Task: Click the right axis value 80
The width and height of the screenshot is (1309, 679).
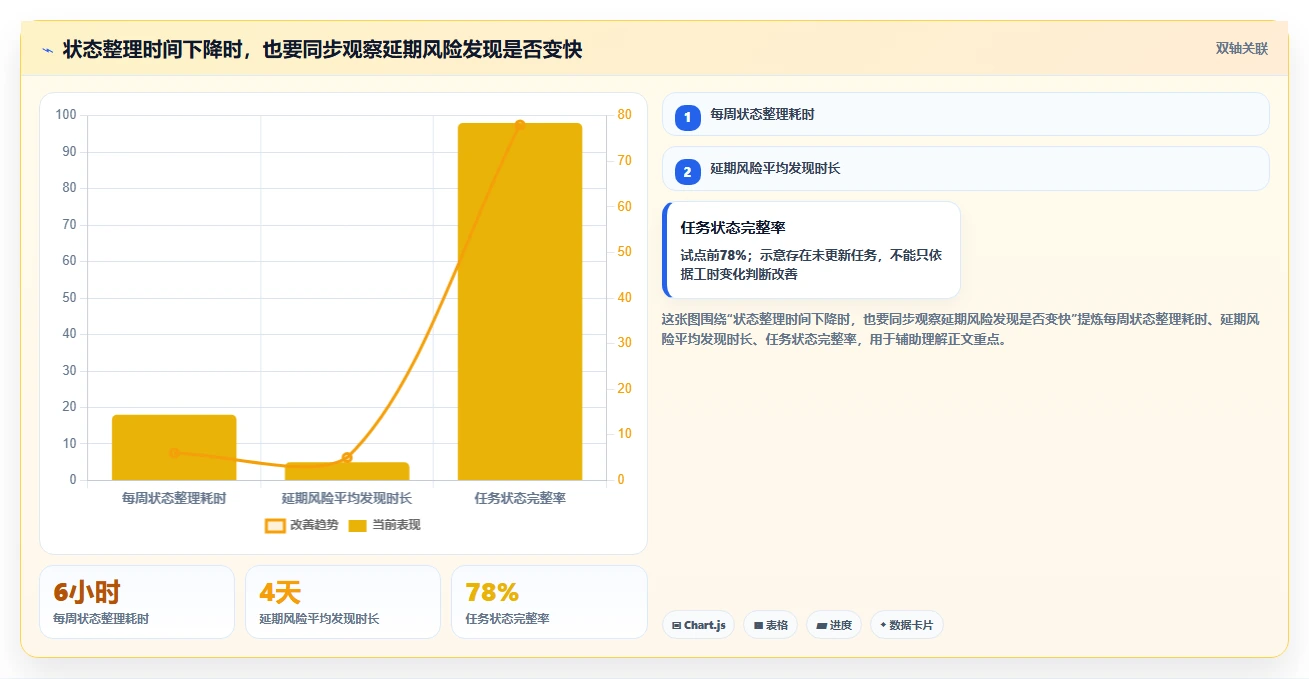Action: tap(624, 115)
